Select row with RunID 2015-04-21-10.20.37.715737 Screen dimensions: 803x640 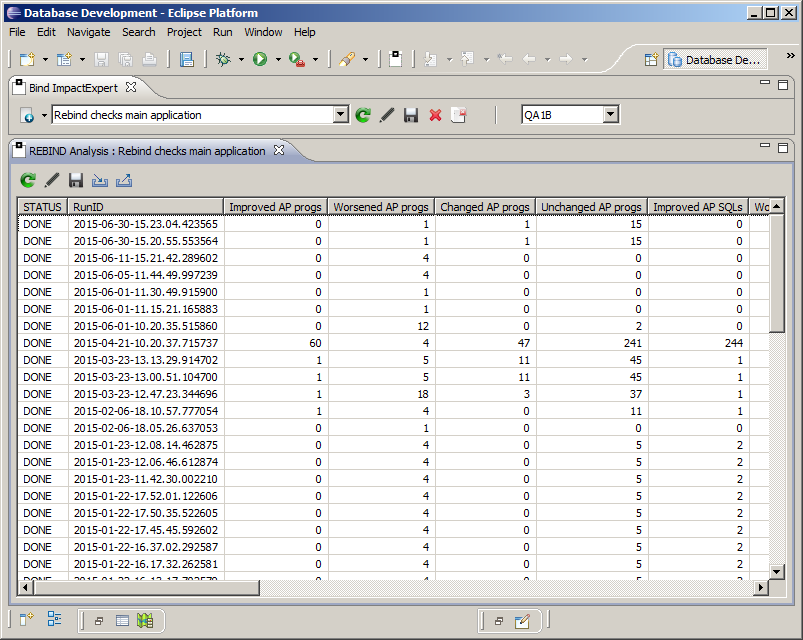click(x=144, y=343)
